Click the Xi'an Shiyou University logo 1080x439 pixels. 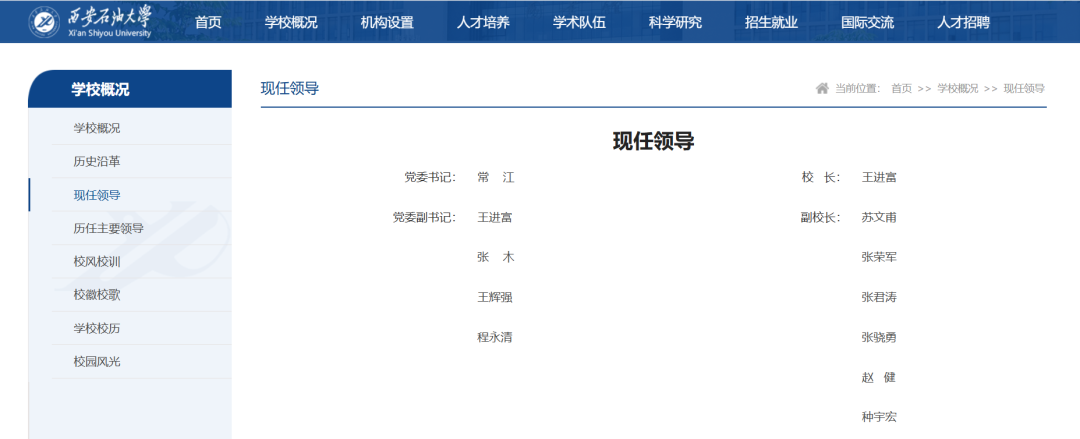pos(91,21)
